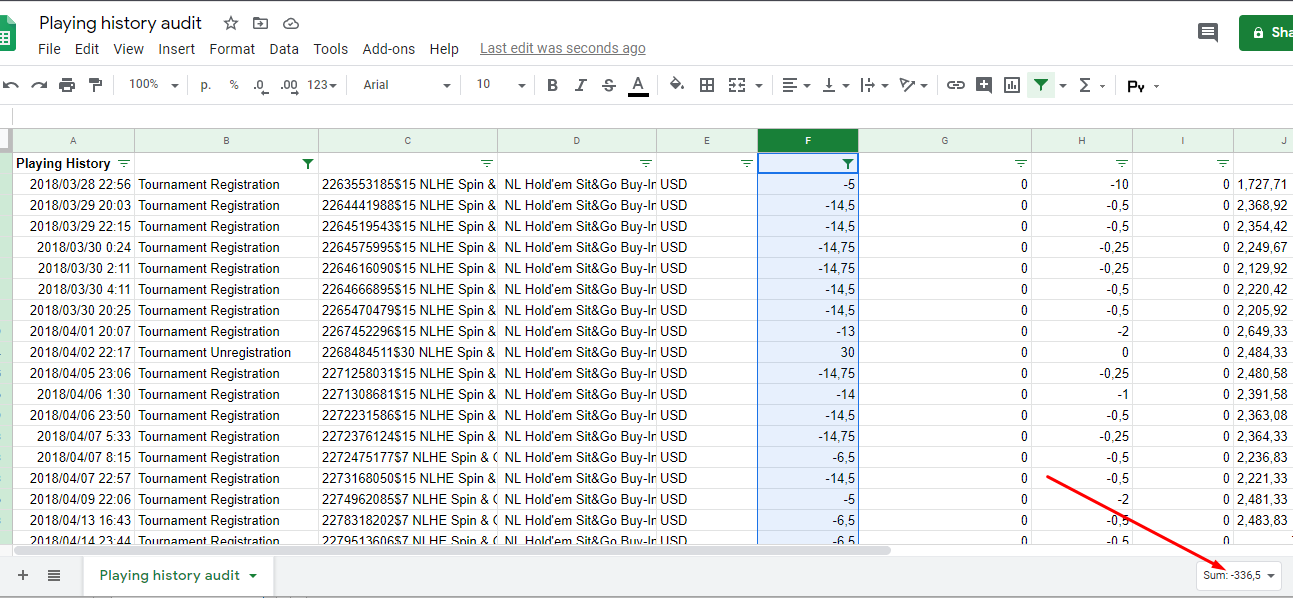Viewport: 1293px width, 598px height.
Task: Insert a link
Action: (956, 85)
